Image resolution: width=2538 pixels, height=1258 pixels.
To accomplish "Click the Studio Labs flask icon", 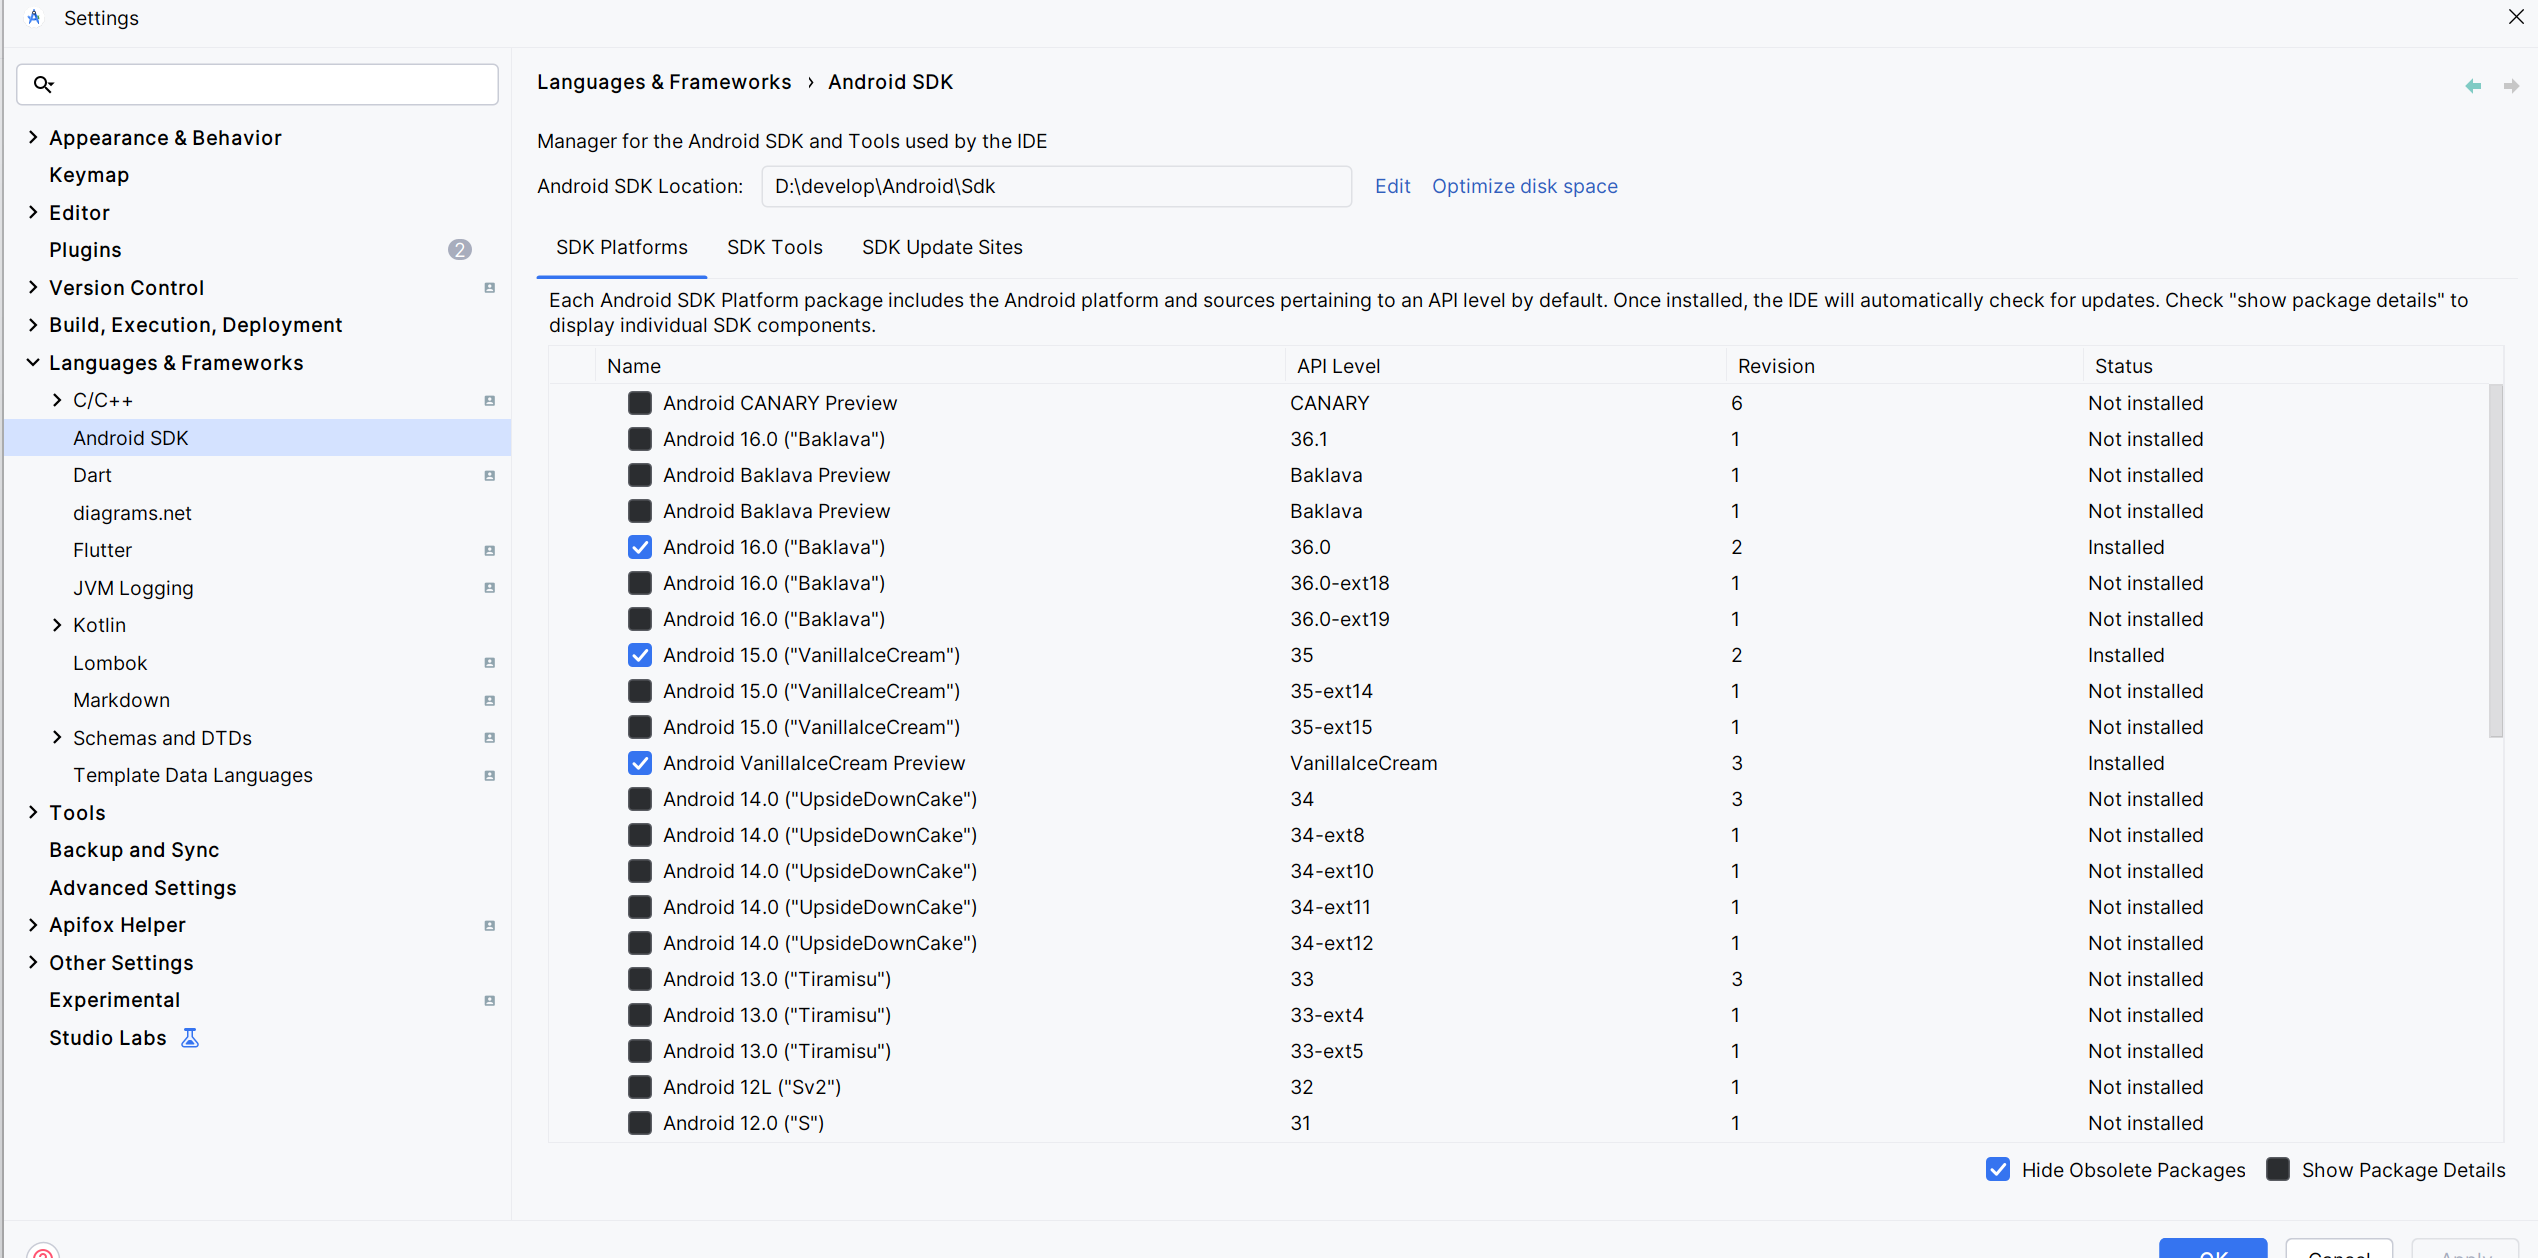I will coord(190,1038).
